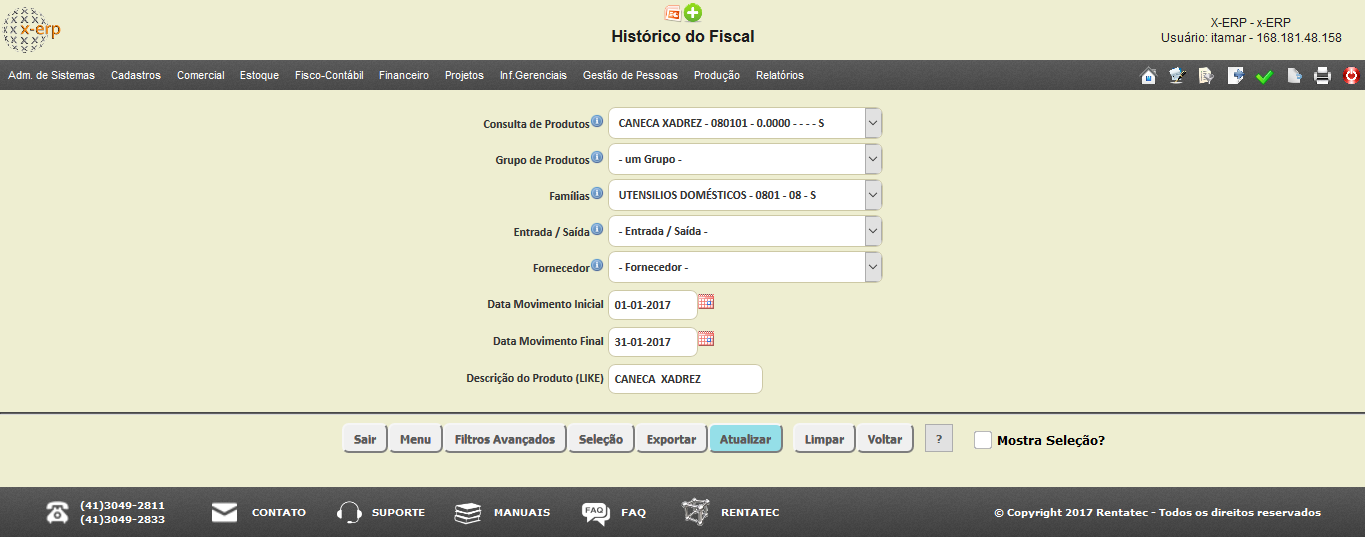1365x537 pixels.
Task: Click the Seleção button
Action: pos(601,439)
